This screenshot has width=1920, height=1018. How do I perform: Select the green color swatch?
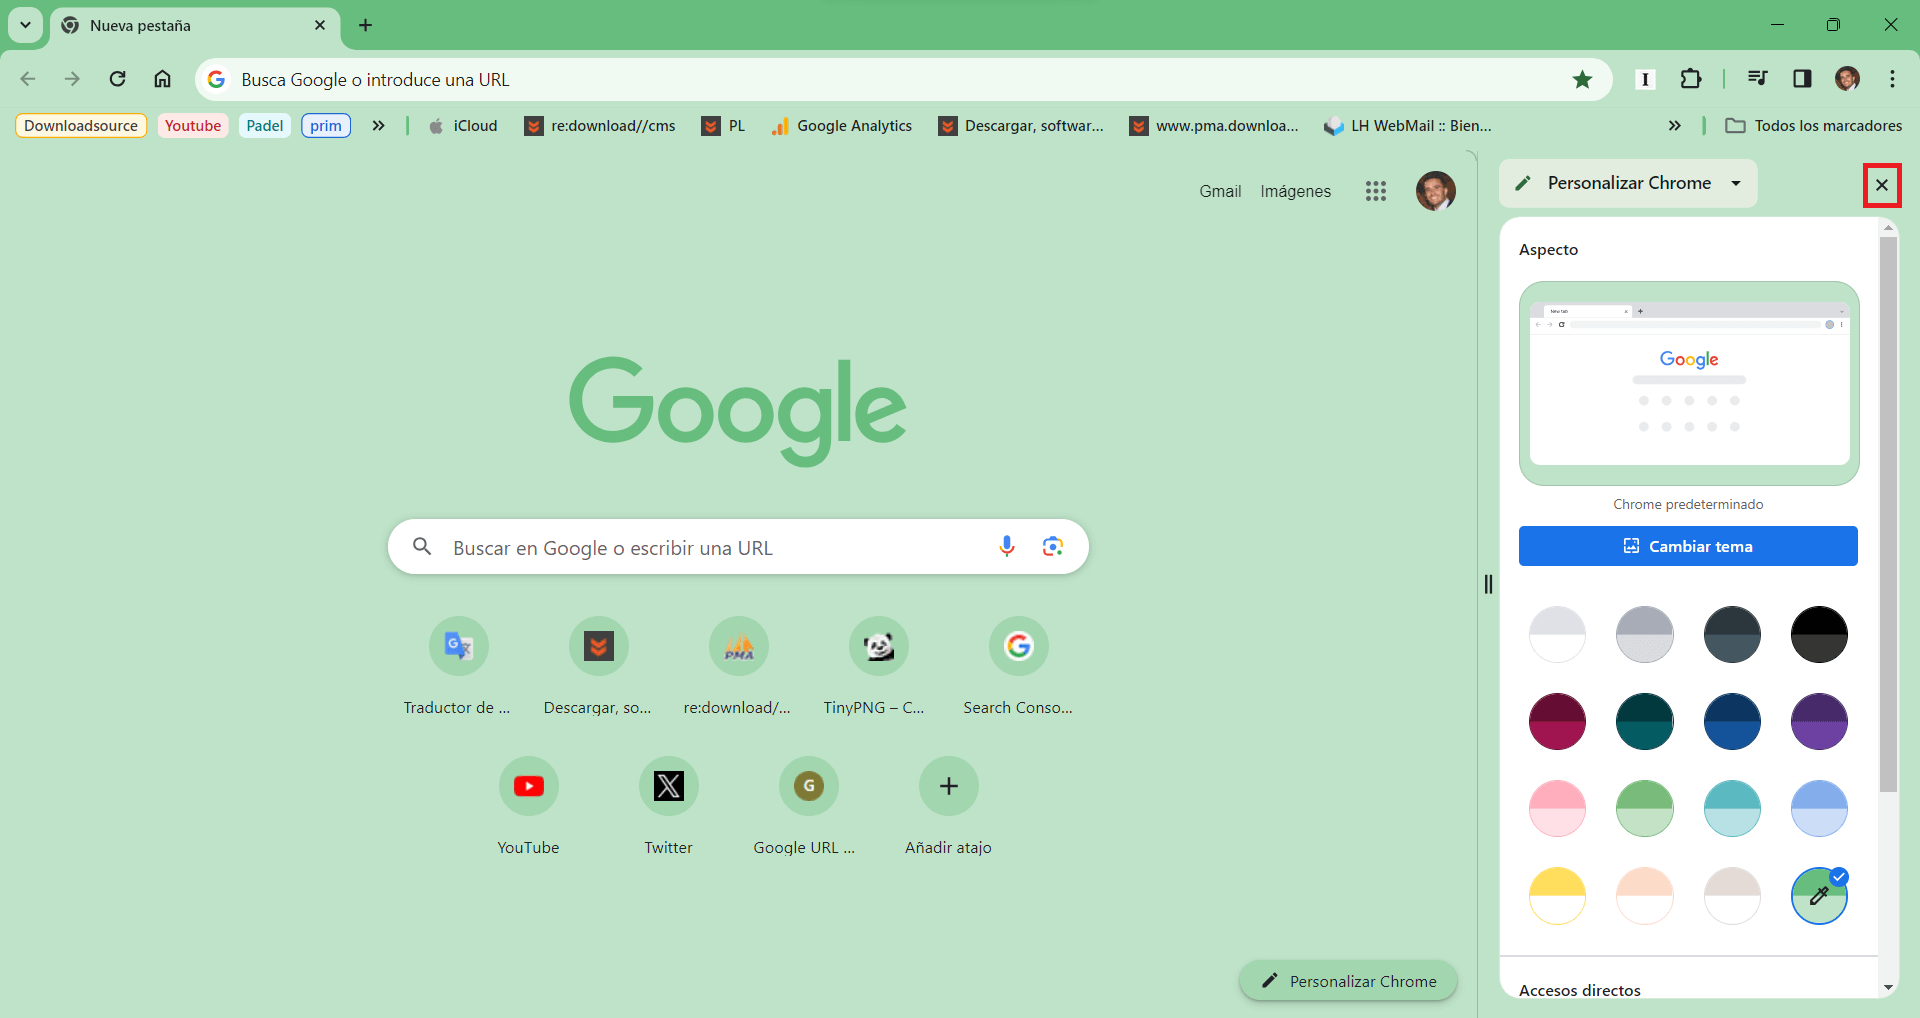click(x=1644, y=808)
